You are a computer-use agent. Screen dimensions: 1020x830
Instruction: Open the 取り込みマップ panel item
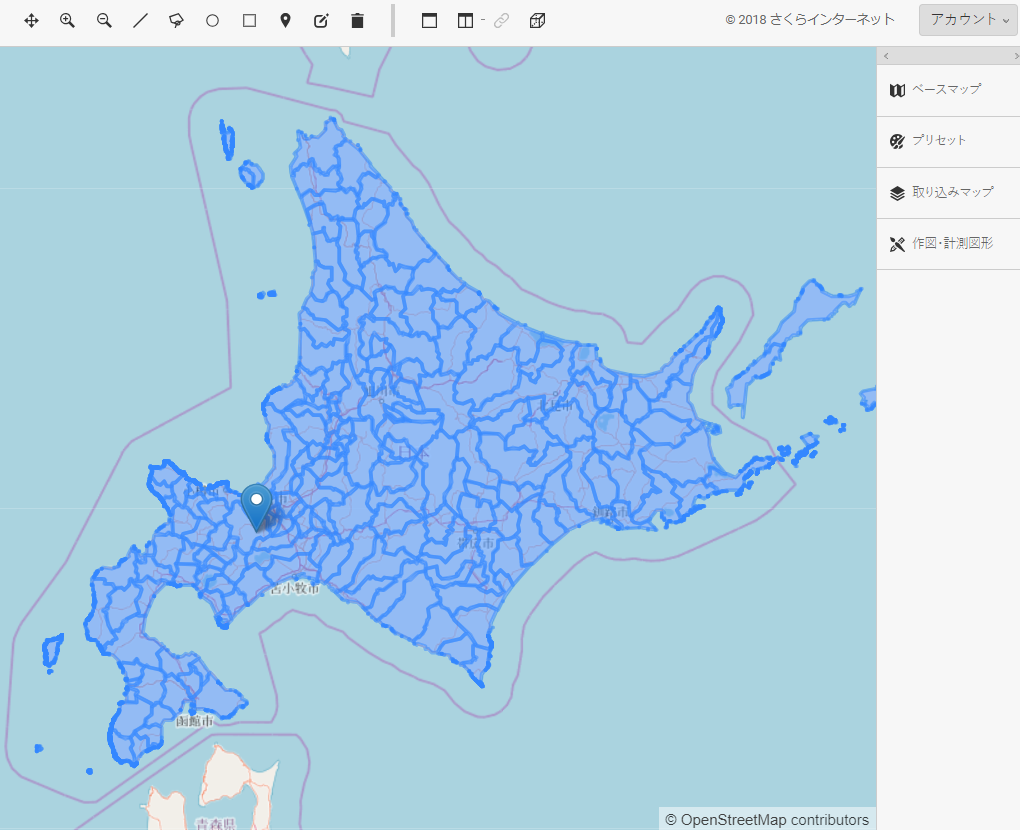coord(948,193)
